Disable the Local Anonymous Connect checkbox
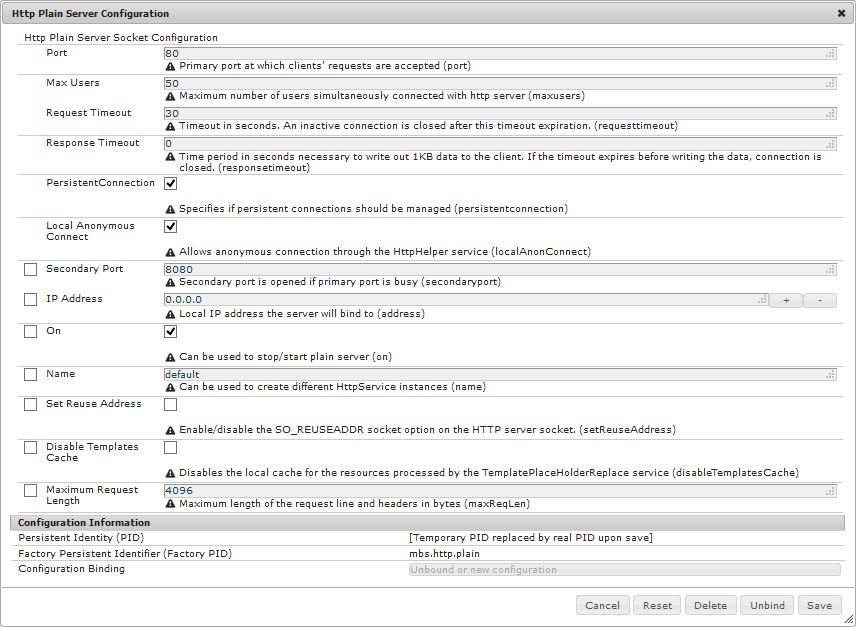 click(171, 227)
